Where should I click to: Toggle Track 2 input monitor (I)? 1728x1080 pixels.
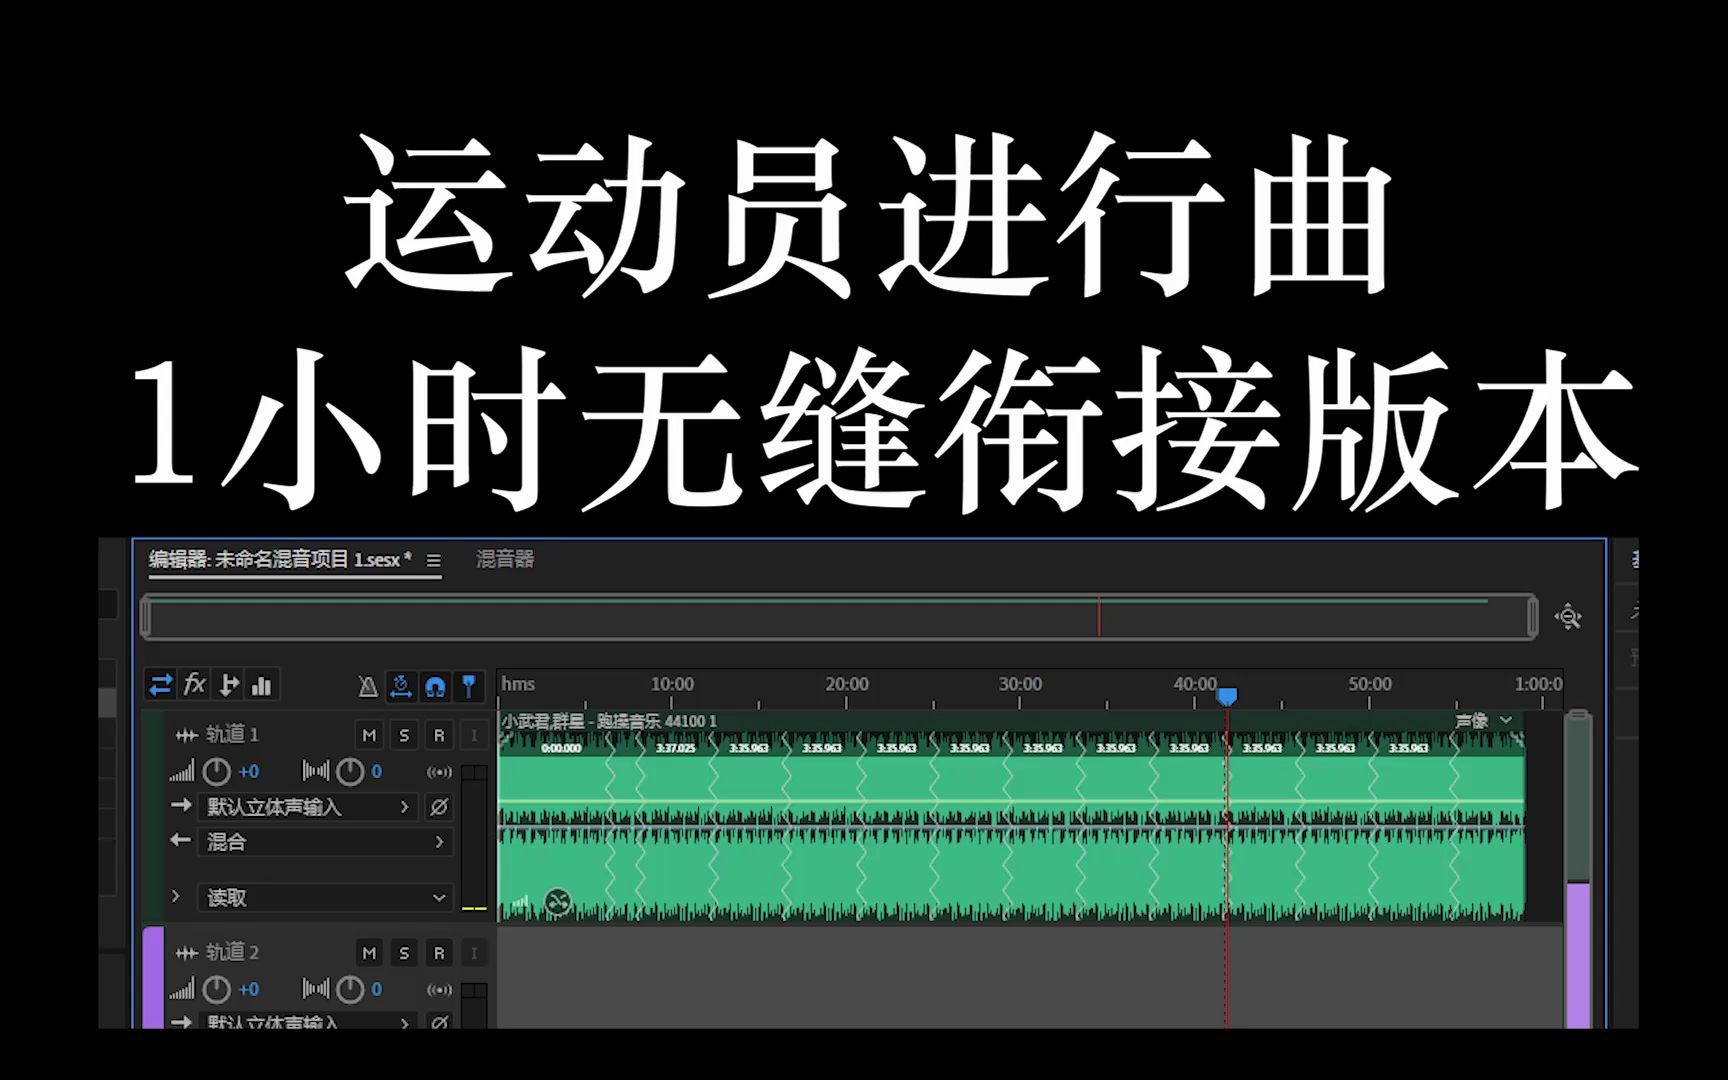click(474, 953)
